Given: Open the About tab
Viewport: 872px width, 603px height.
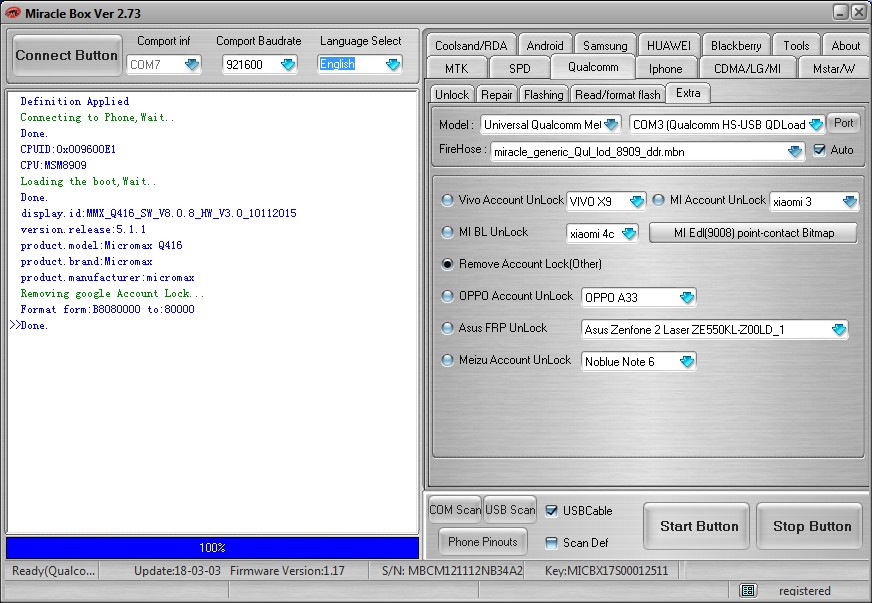Looking at the screenshot, I should pyautogui.click(x=845, y=46).
